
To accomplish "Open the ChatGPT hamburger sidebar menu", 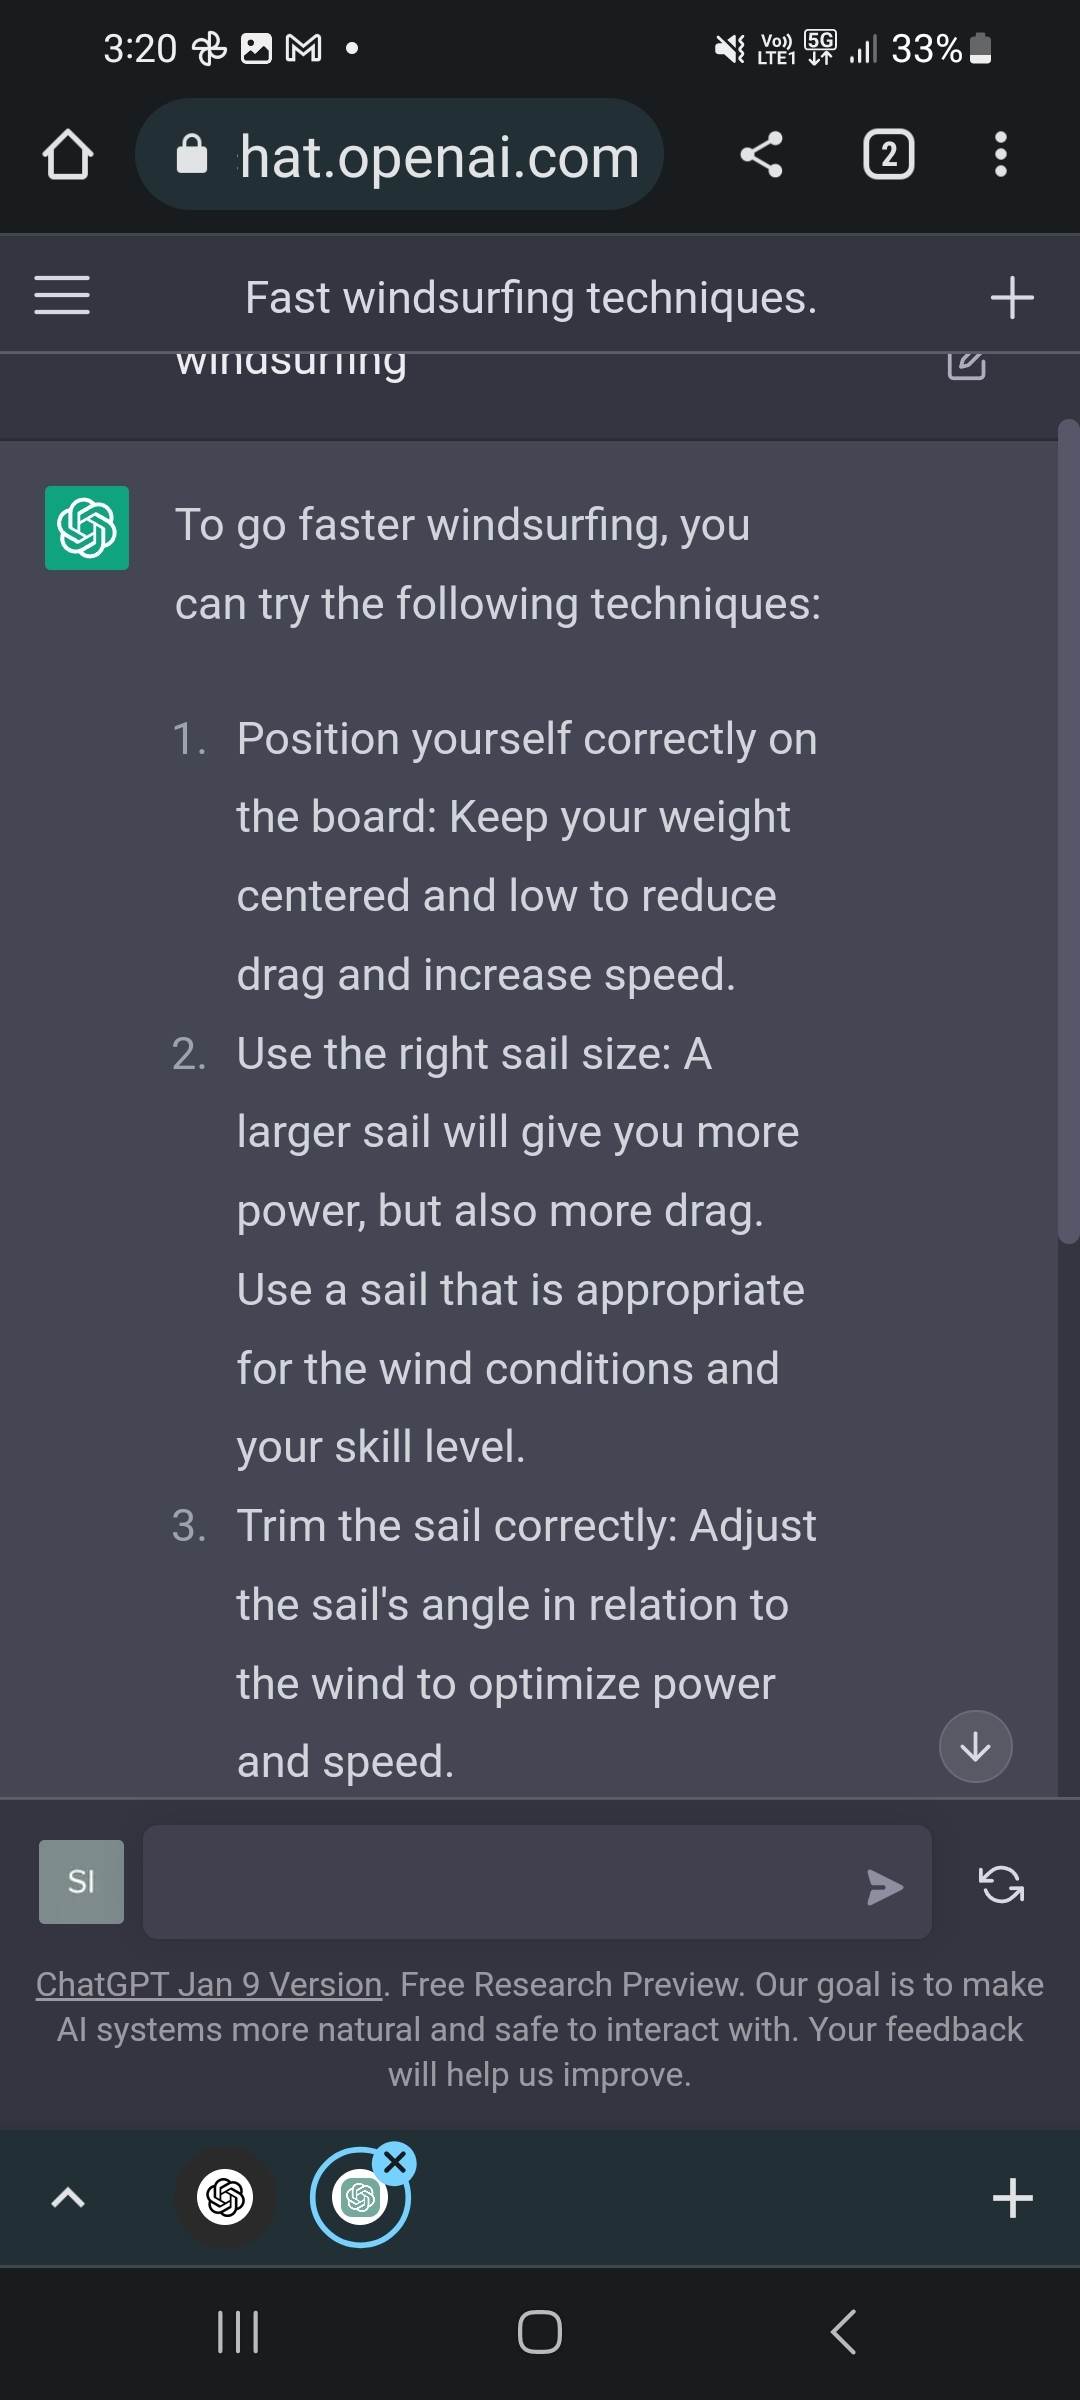I will pos(62,296).
